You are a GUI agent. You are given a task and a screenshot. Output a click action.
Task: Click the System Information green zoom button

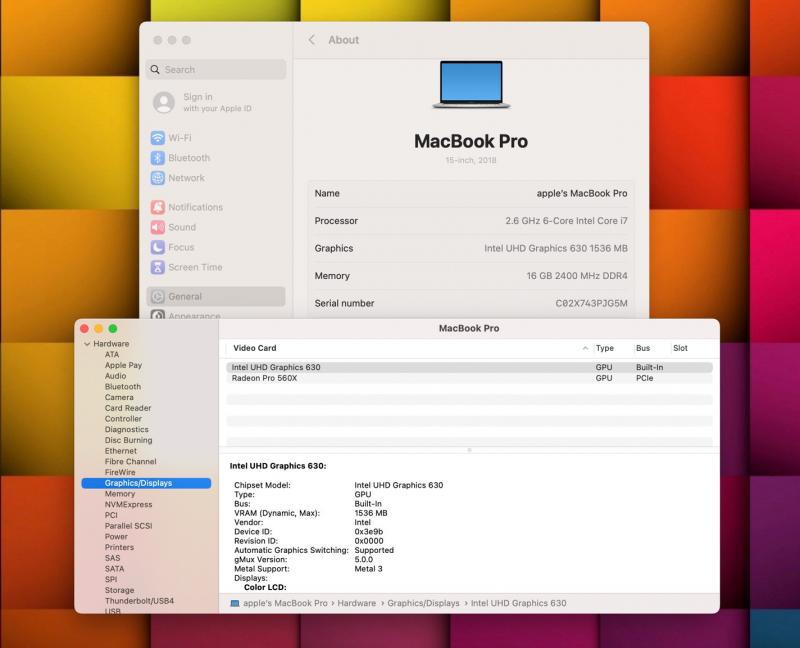pos(113,329)
